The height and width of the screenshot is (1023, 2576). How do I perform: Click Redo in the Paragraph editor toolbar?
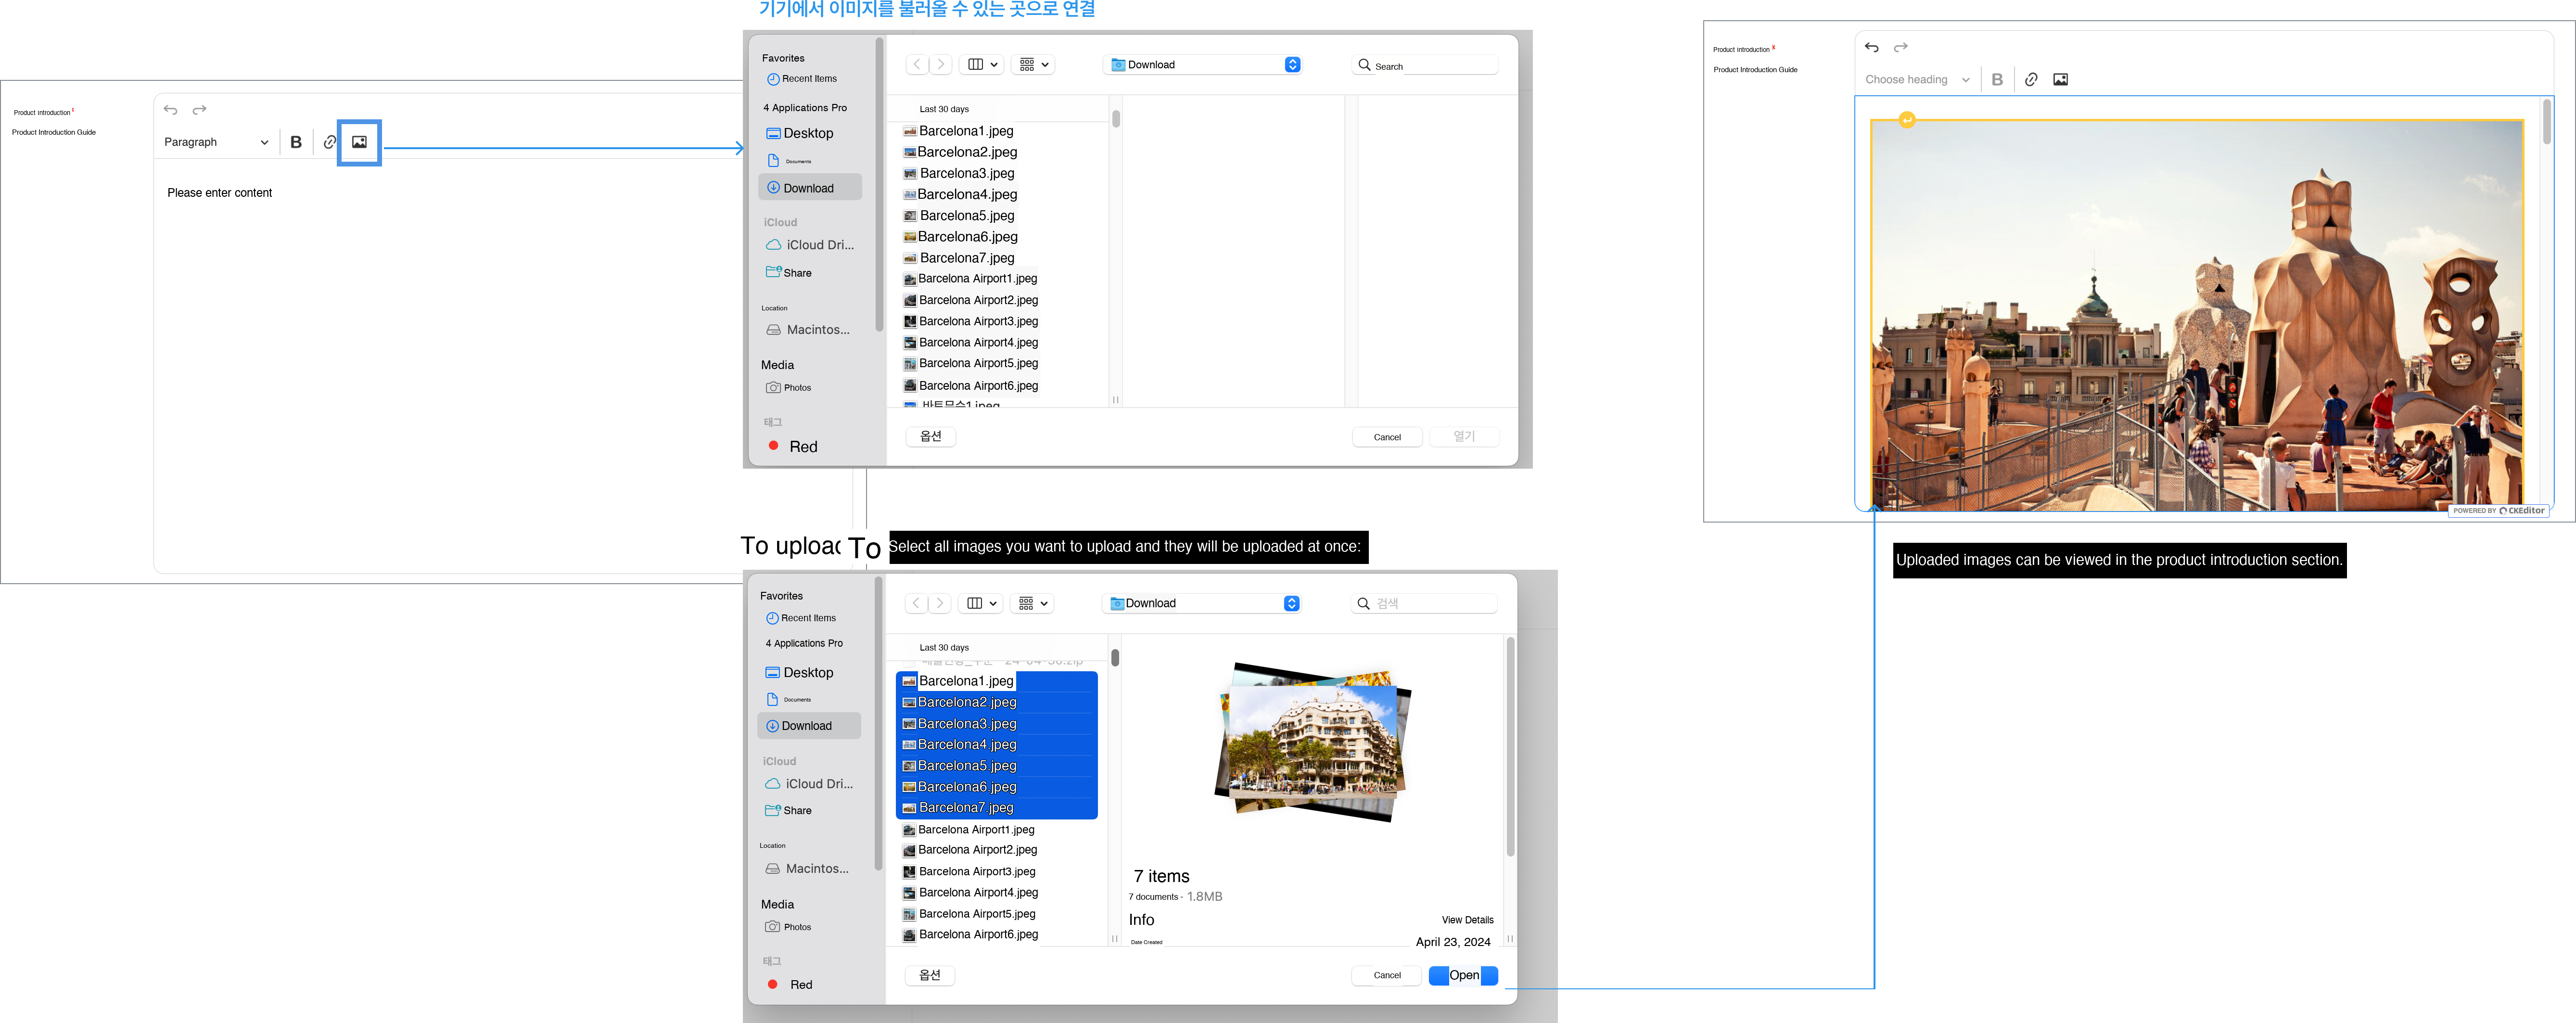tap(200, 110)
